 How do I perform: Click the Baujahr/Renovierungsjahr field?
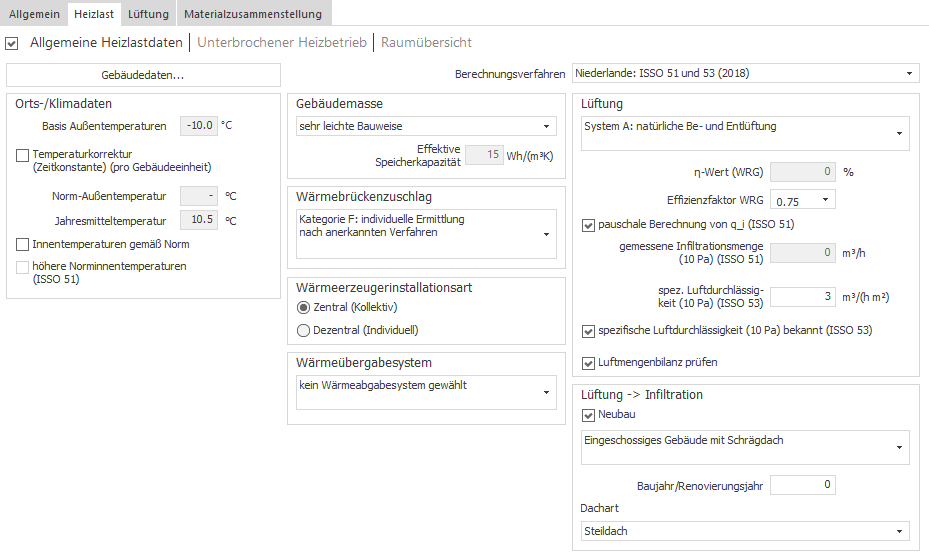point(803,485)
